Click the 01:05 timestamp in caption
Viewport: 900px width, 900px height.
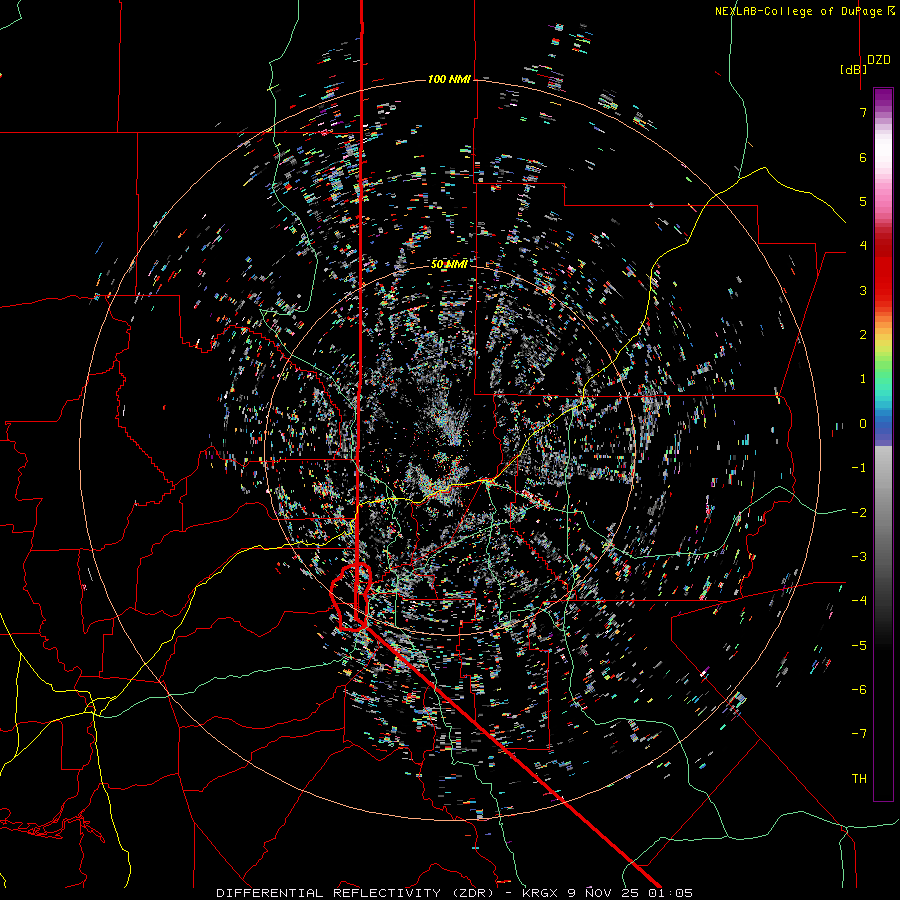[670, 893]
